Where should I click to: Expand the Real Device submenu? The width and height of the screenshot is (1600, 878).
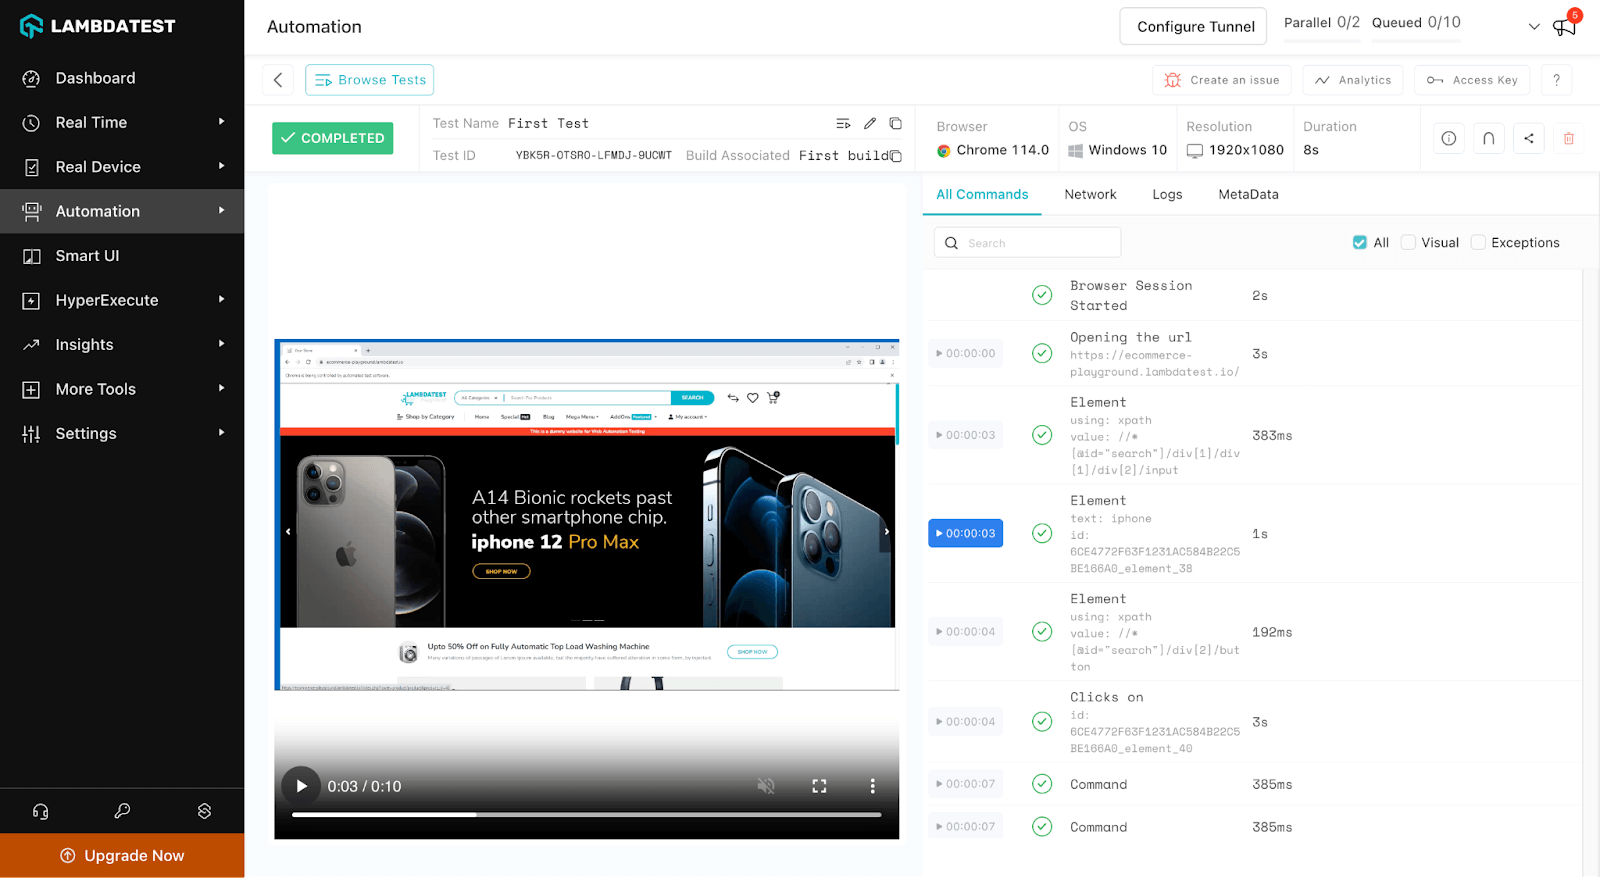tap(222, 166)
